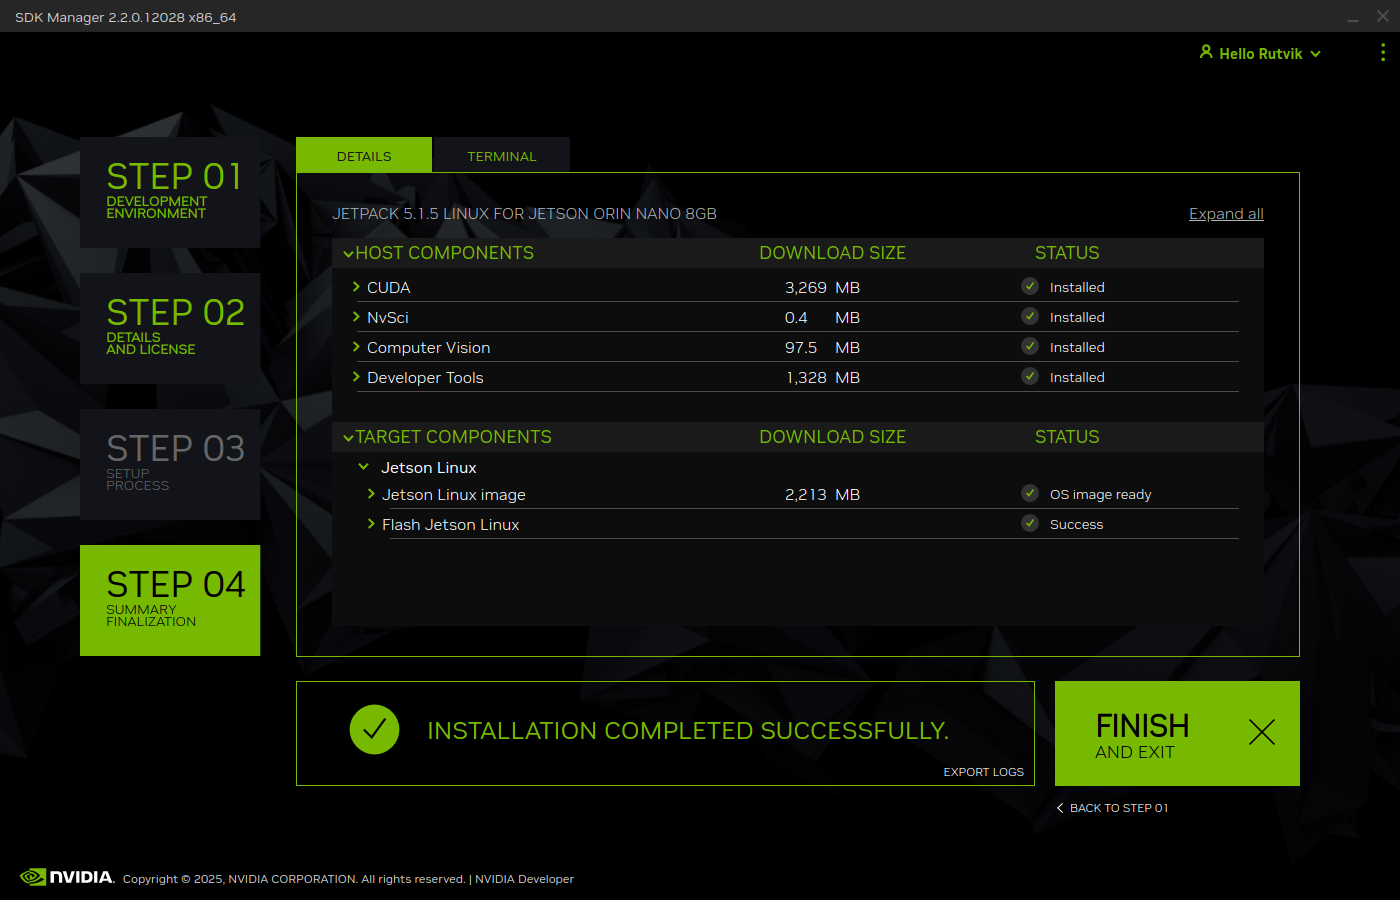Click the Expand all link

click(x=1226, y=214)
